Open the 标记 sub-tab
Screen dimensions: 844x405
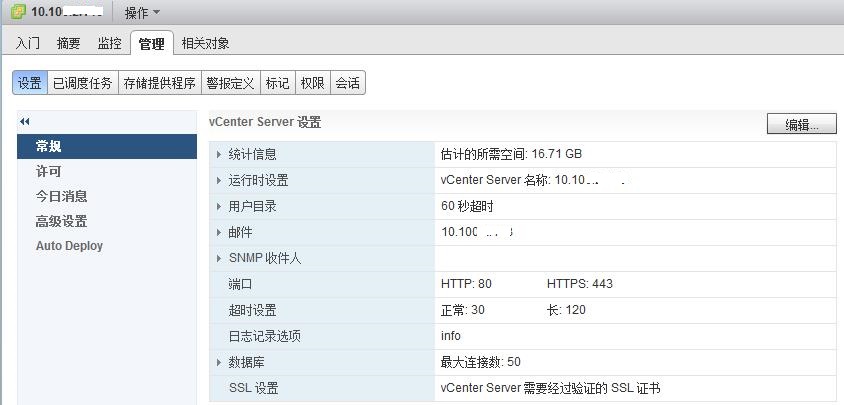click(x=278, y=83)
